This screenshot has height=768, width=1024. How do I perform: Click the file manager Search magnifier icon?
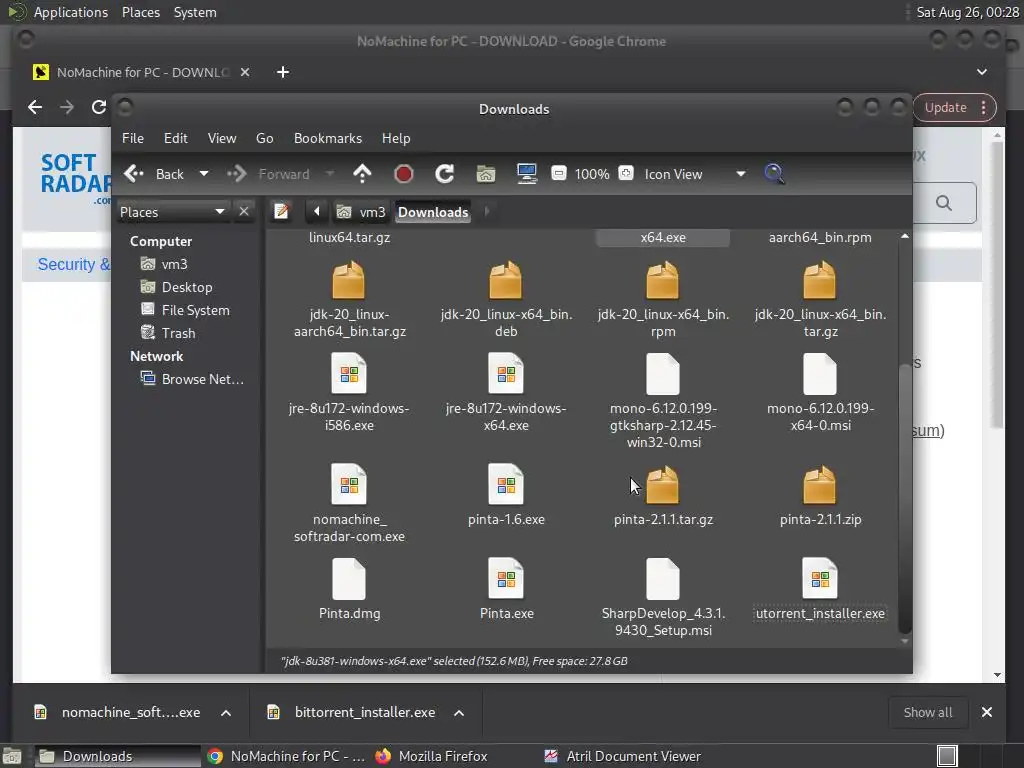tap(774, 174)
